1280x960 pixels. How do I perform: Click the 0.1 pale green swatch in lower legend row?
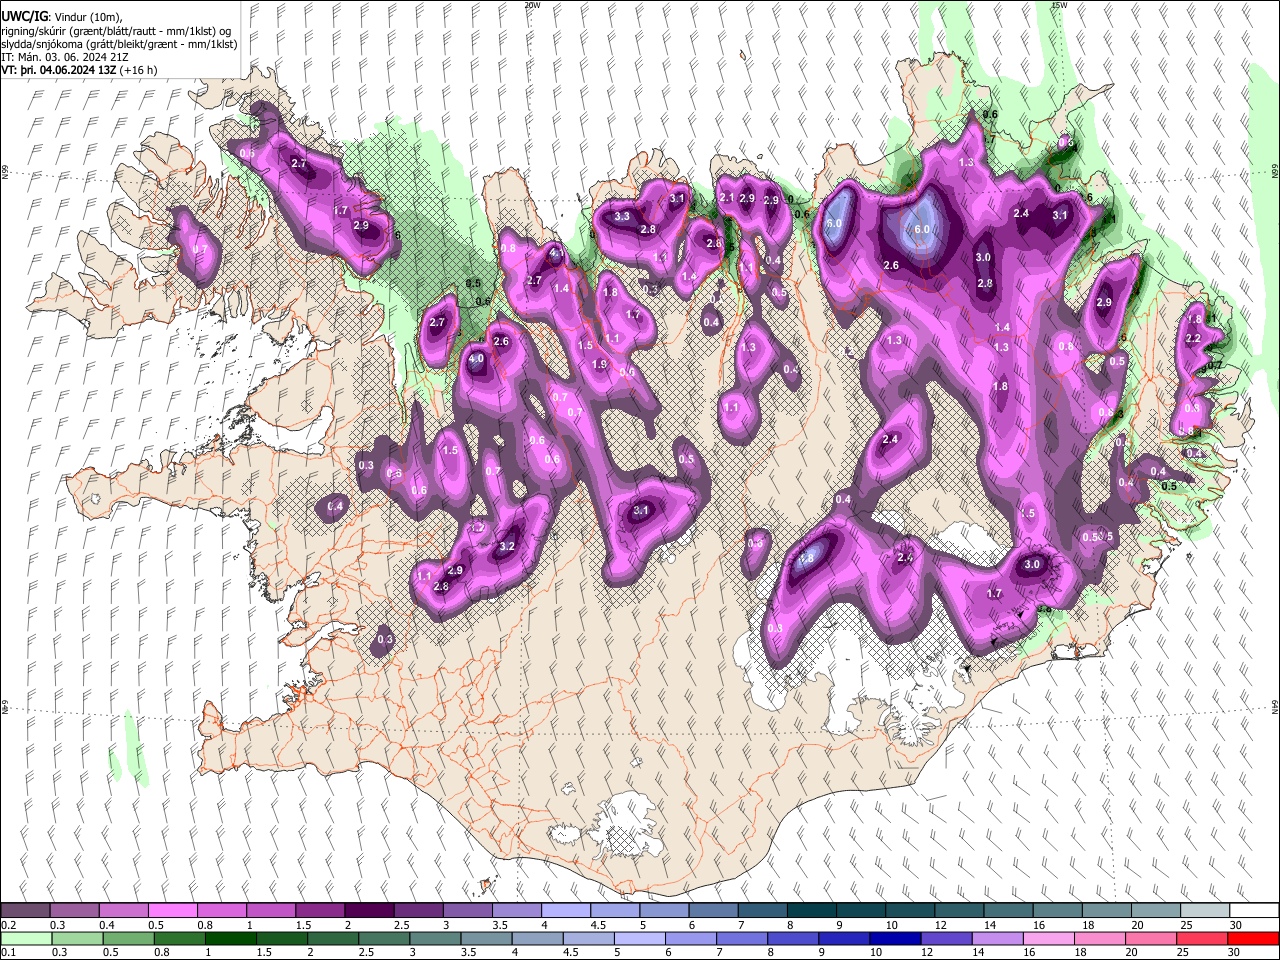coord(29,938)
